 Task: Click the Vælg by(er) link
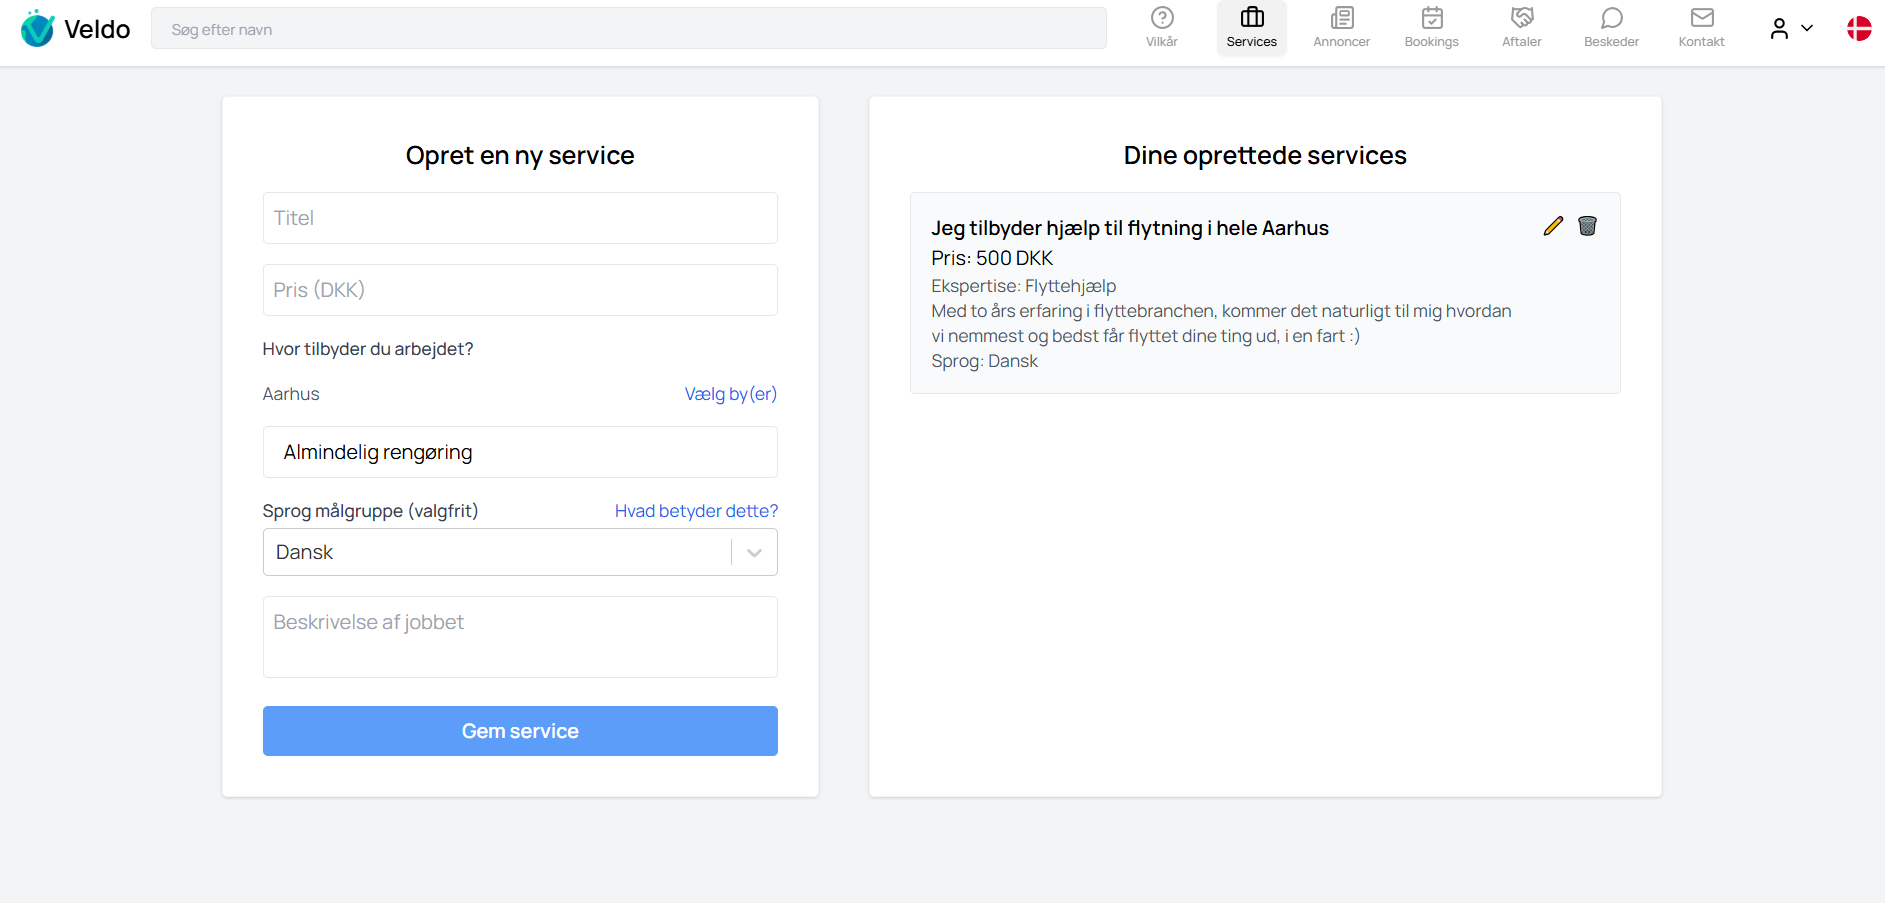click(730, 394)
